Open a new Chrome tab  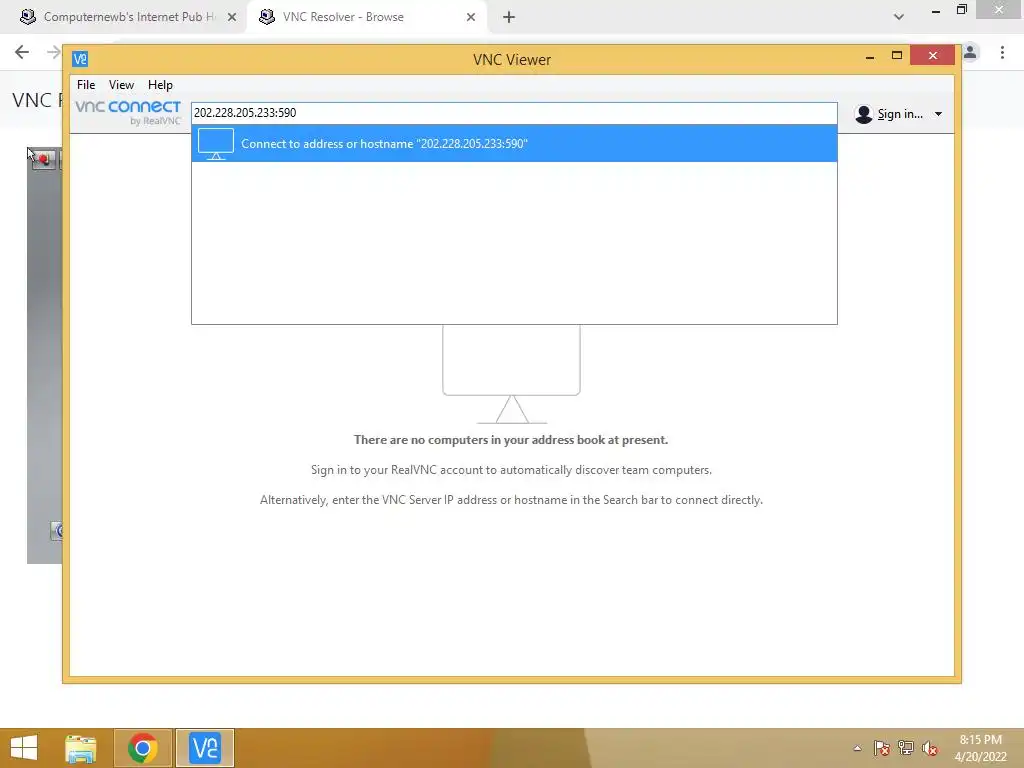[509, 18]
